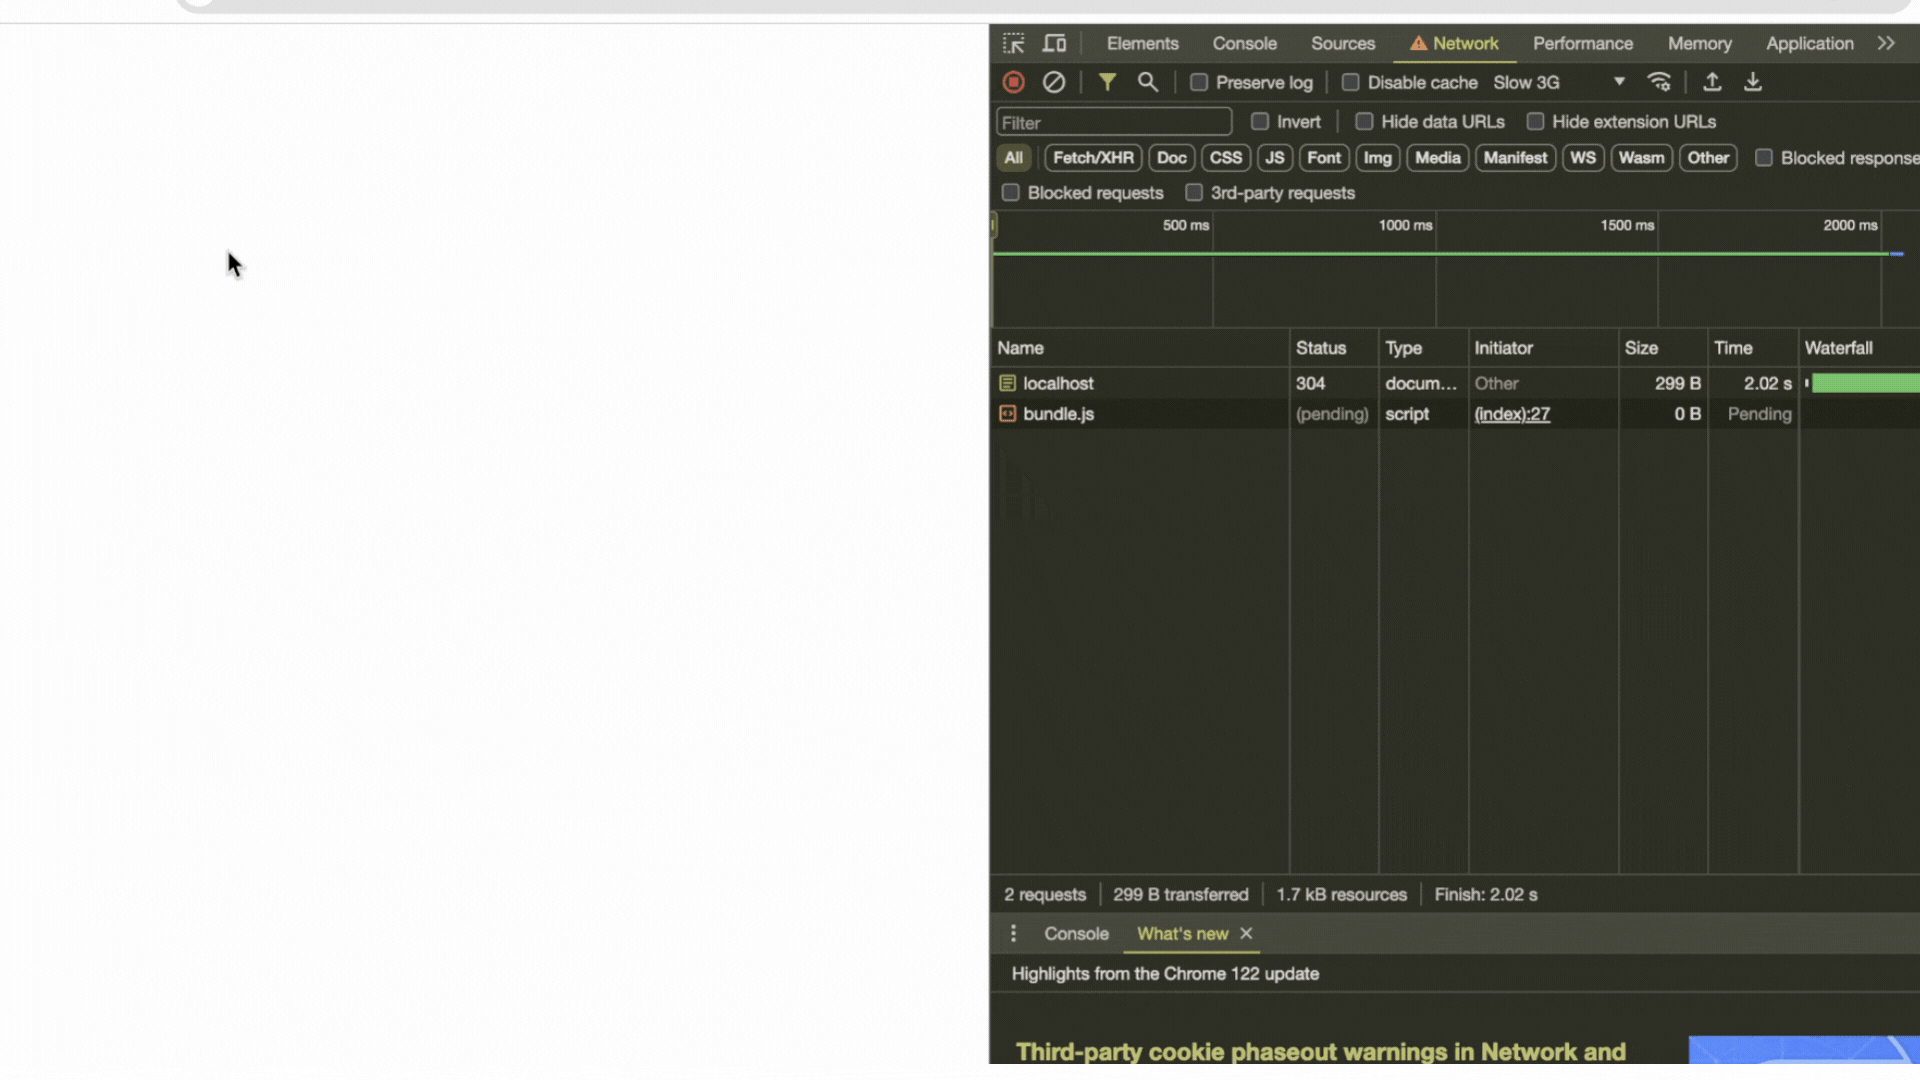Click the record/stop button in Network panel
The width and height of the screenshot is (1920, 1080).
point(1014,82)
